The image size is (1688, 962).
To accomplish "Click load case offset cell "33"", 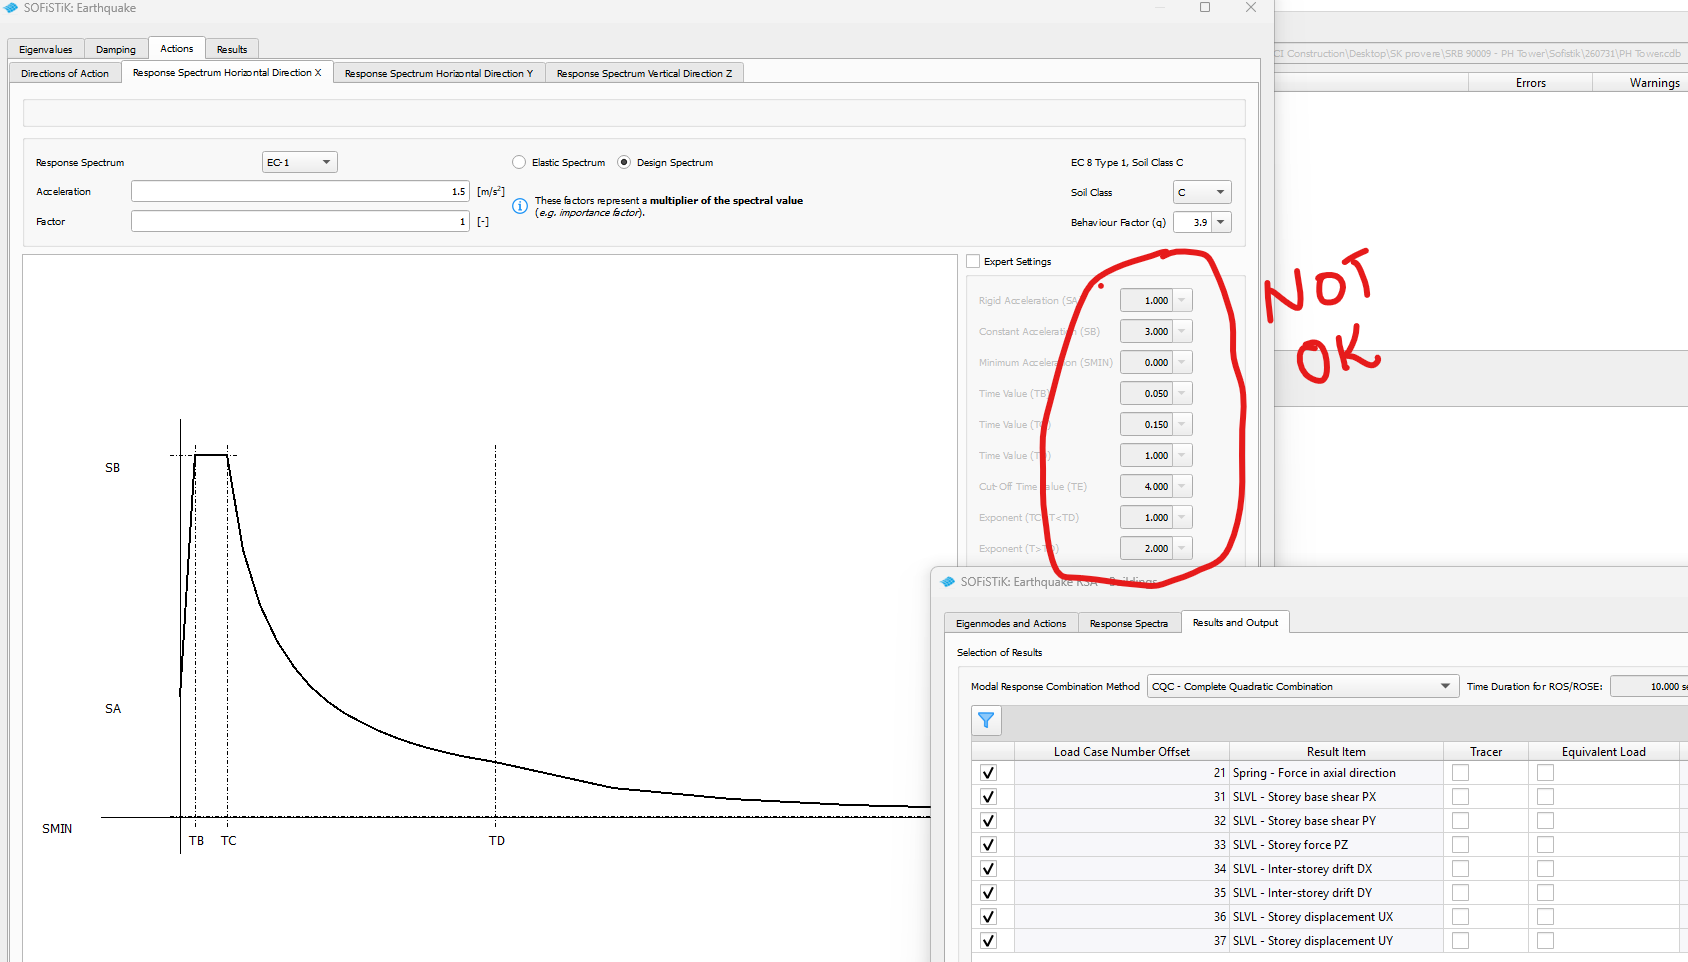I will pyautogui.click(x=1122, y=845).
